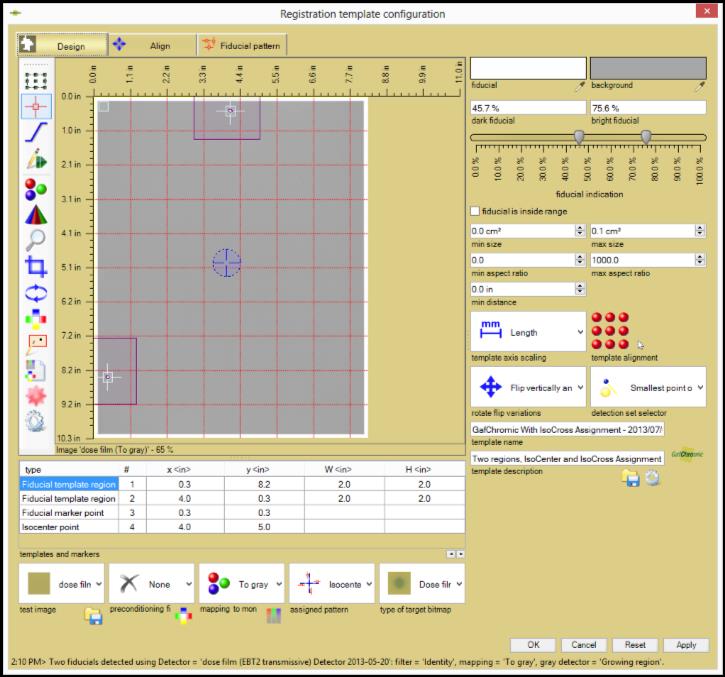Click the red gear icon in sidebar
Image resolution: width=725 pixels, height=677 pixels.
click(x=36, y=396)
